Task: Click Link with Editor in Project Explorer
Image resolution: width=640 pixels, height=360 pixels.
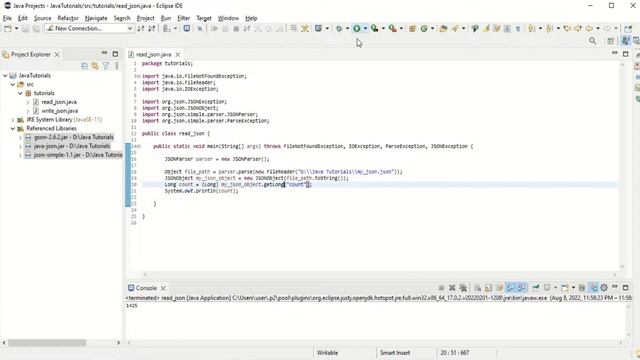Action: [x=95, y=66]
